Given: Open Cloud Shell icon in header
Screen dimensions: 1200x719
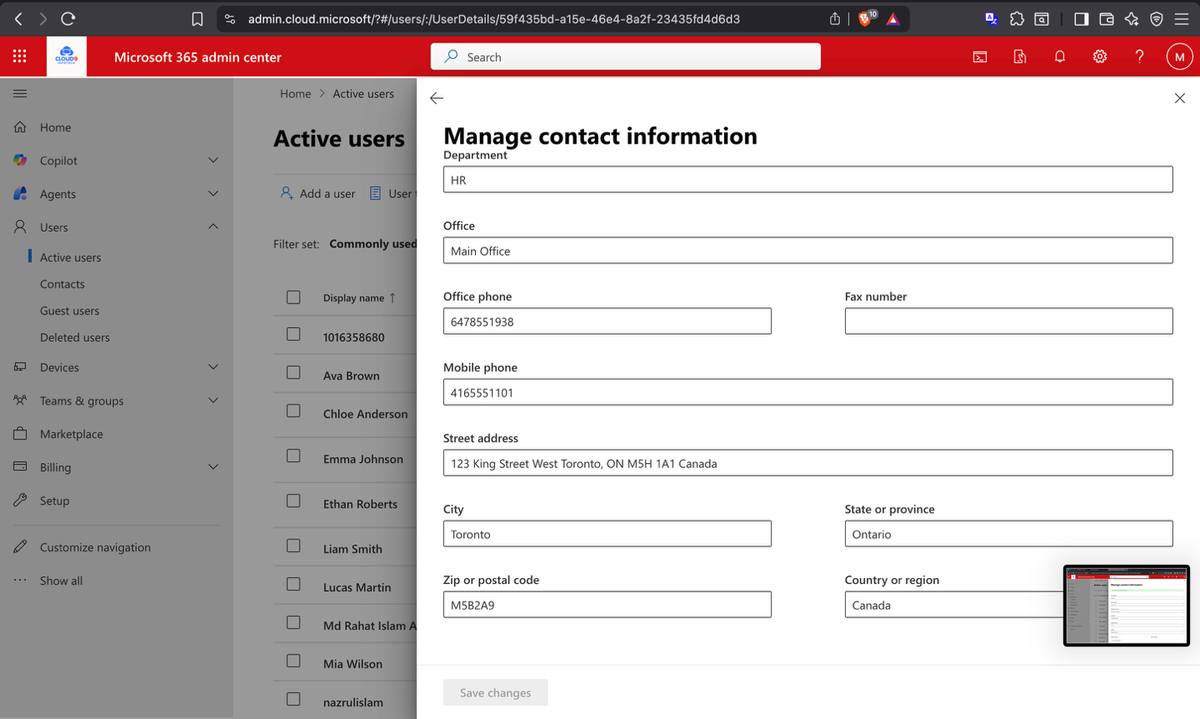Looking at the screenshot, I should pyautogui.click(x=980, y=57).
